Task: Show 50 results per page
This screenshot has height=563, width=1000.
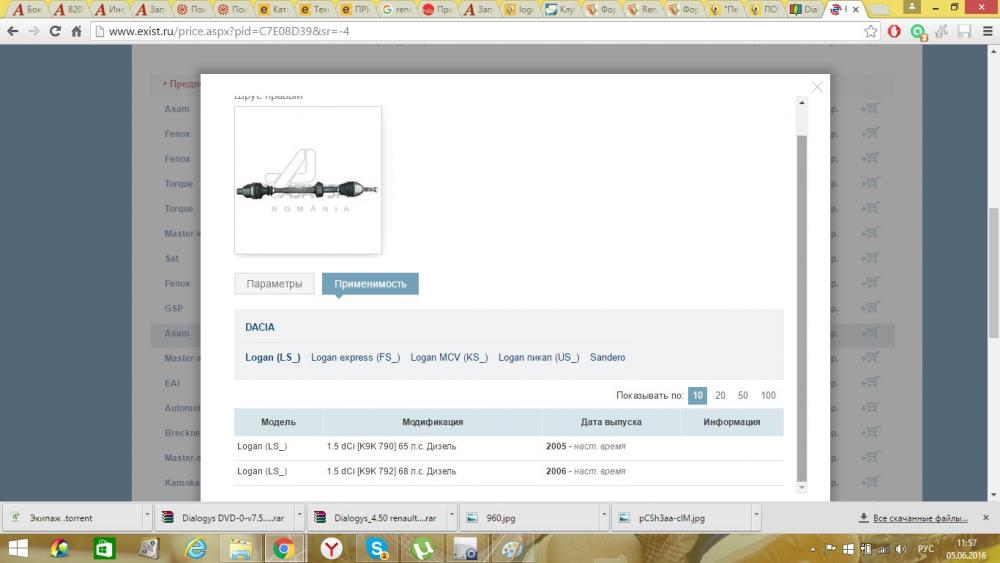Action: 743,395
